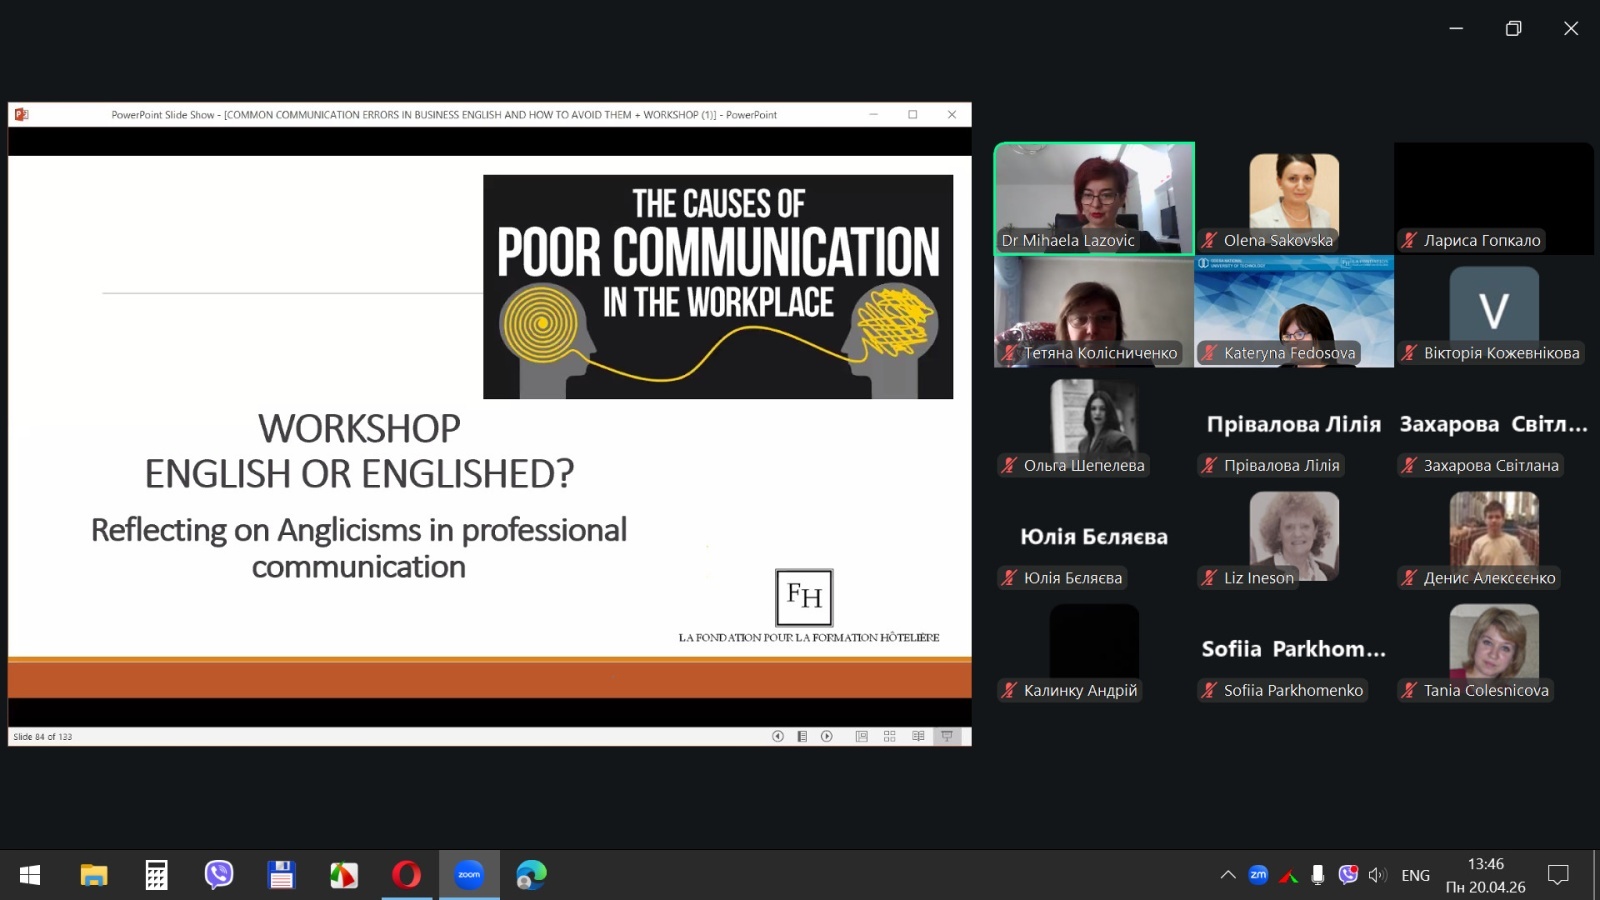Click the Slide Show view icon
The height and width of the screenshot is (900, 1600).
[947, 736]
